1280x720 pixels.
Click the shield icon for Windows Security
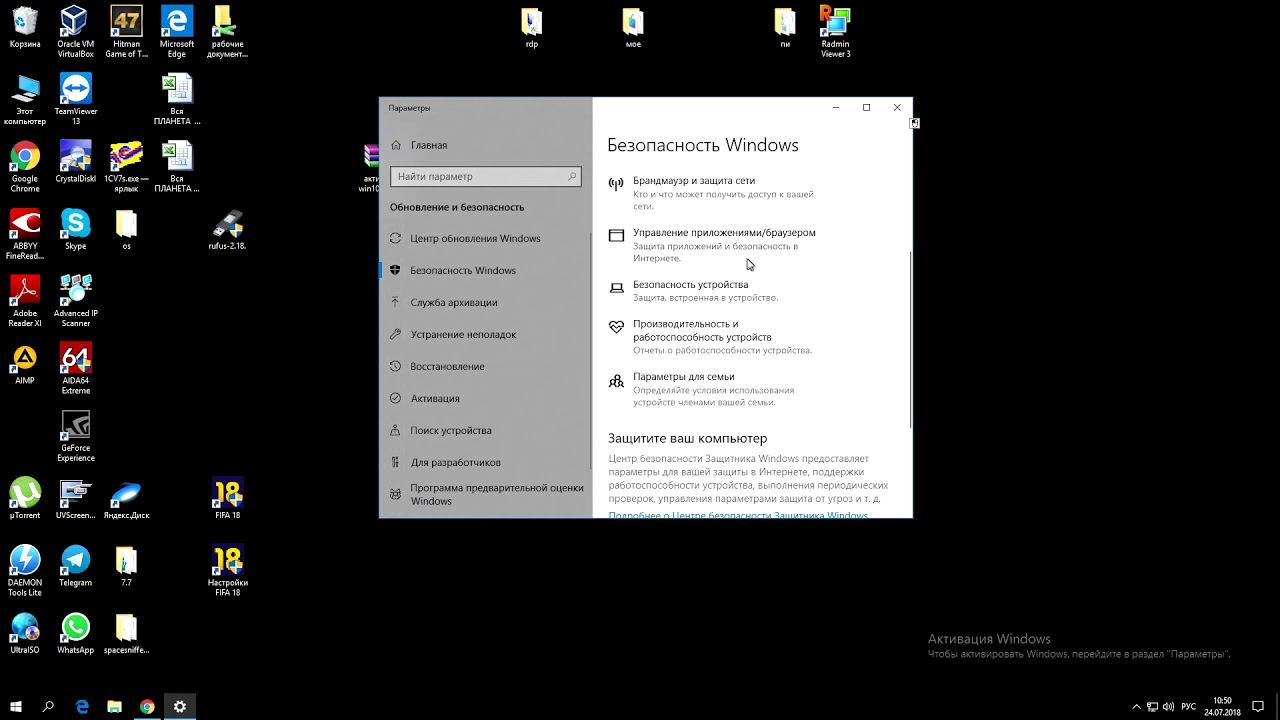[396, 270]
